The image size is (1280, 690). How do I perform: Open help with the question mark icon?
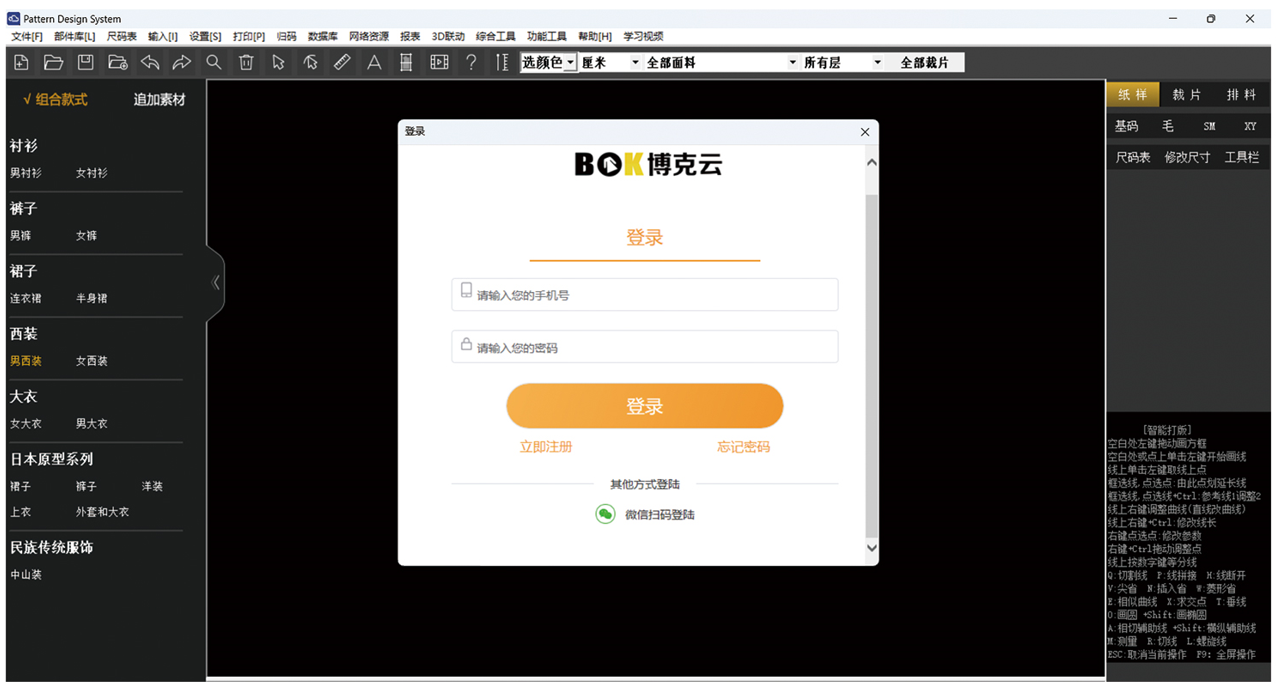click(x=471, y=62)
